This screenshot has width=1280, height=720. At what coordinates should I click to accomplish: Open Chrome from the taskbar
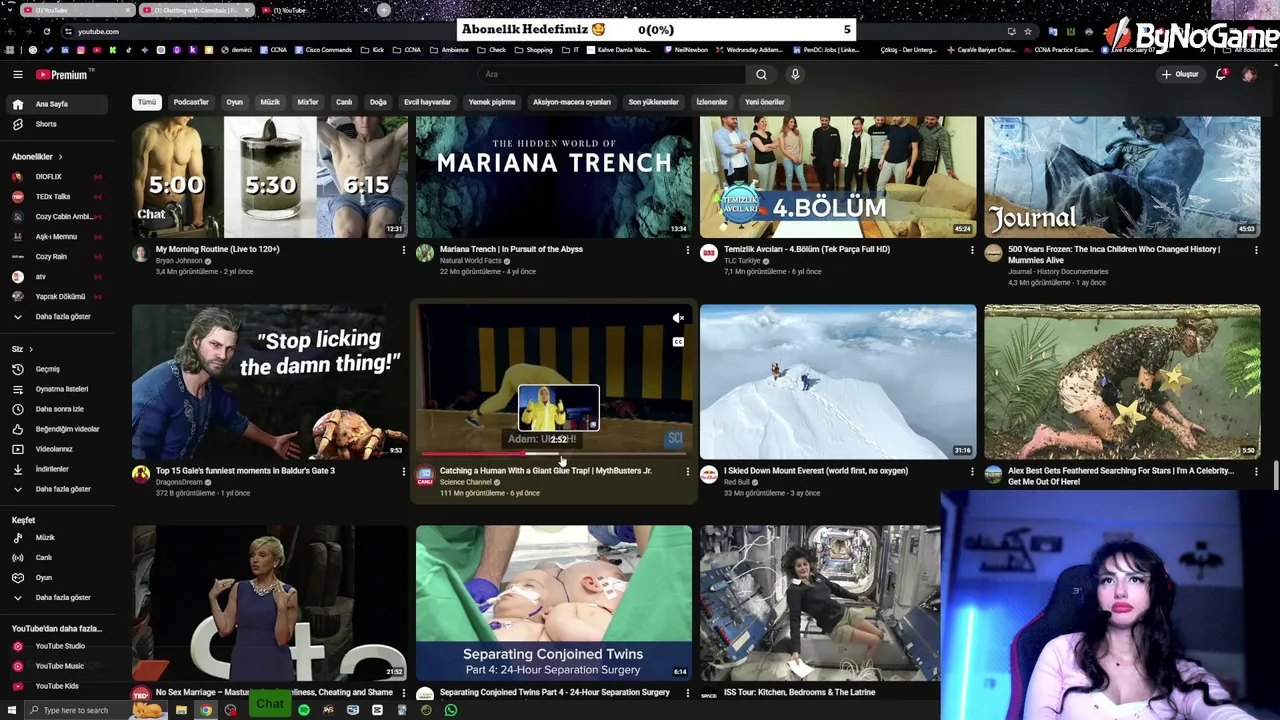tap(206, 710)
